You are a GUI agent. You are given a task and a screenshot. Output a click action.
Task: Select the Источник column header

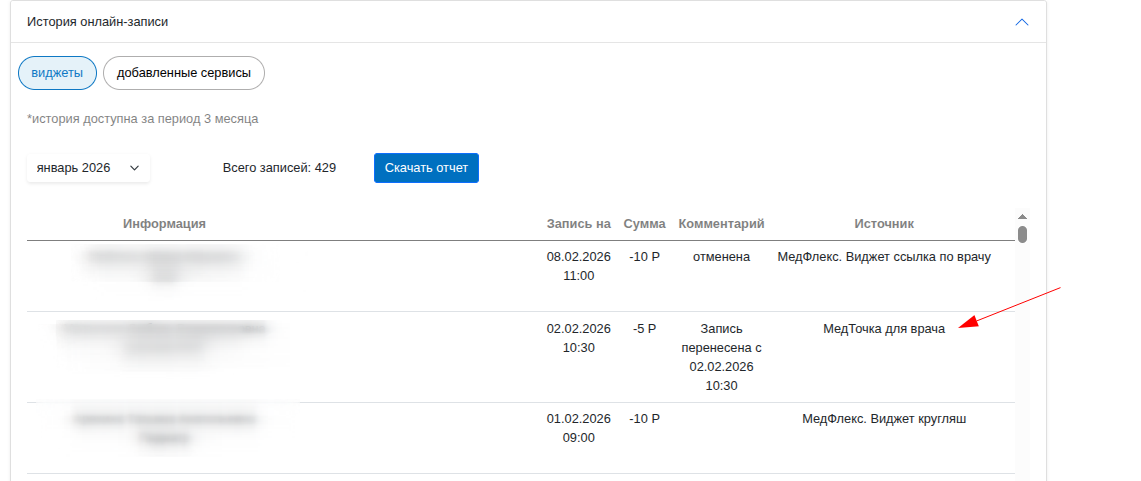coord(884,224)
